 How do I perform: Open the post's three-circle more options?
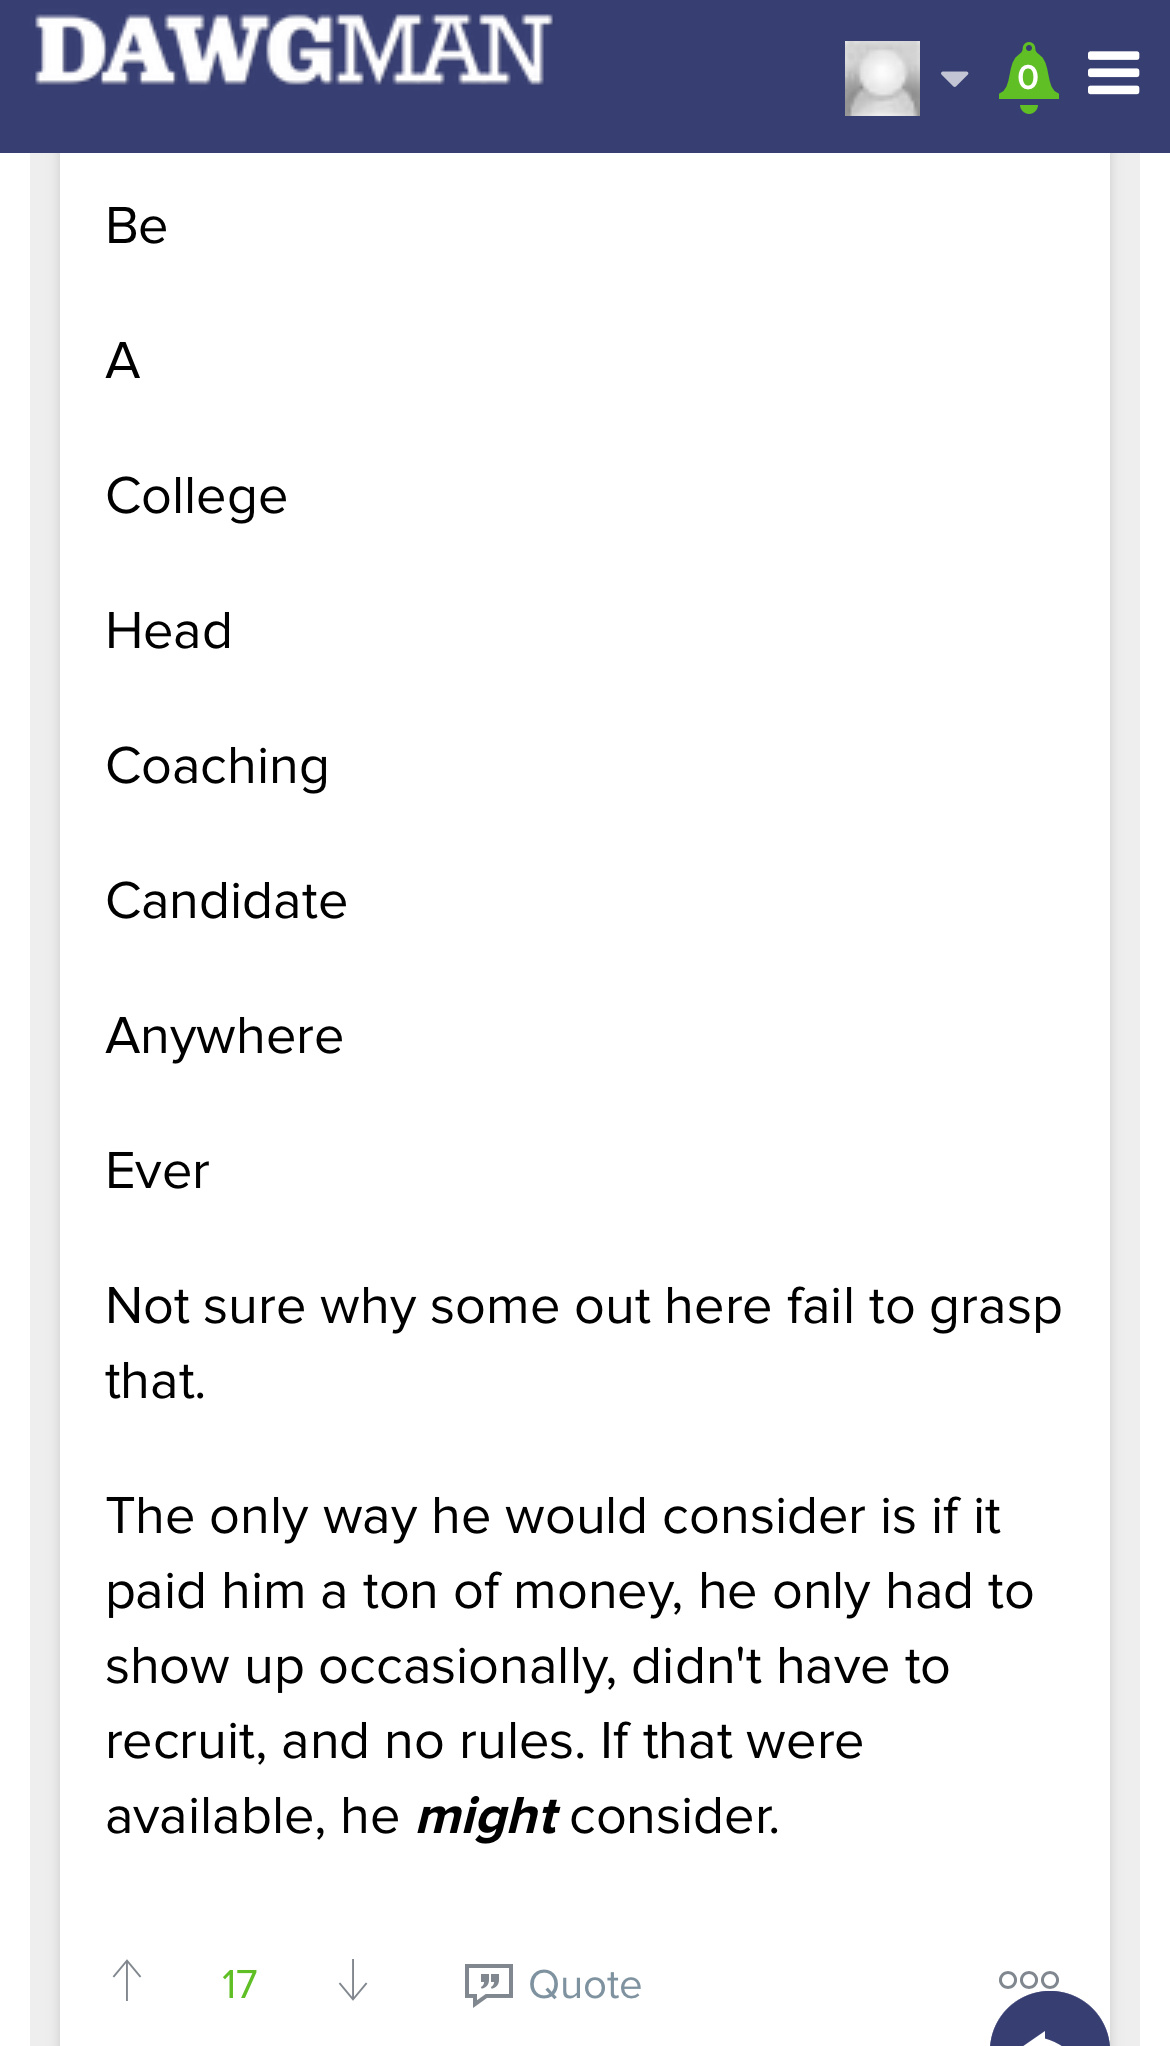click(x=1028, y=1979)
